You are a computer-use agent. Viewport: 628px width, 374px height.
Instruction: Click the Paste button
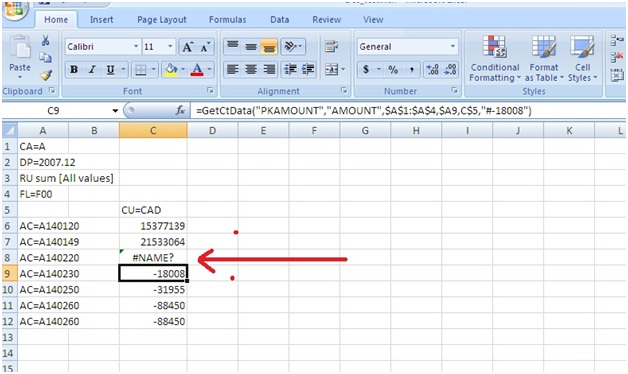pyautogui.click(x=20, y=58)
